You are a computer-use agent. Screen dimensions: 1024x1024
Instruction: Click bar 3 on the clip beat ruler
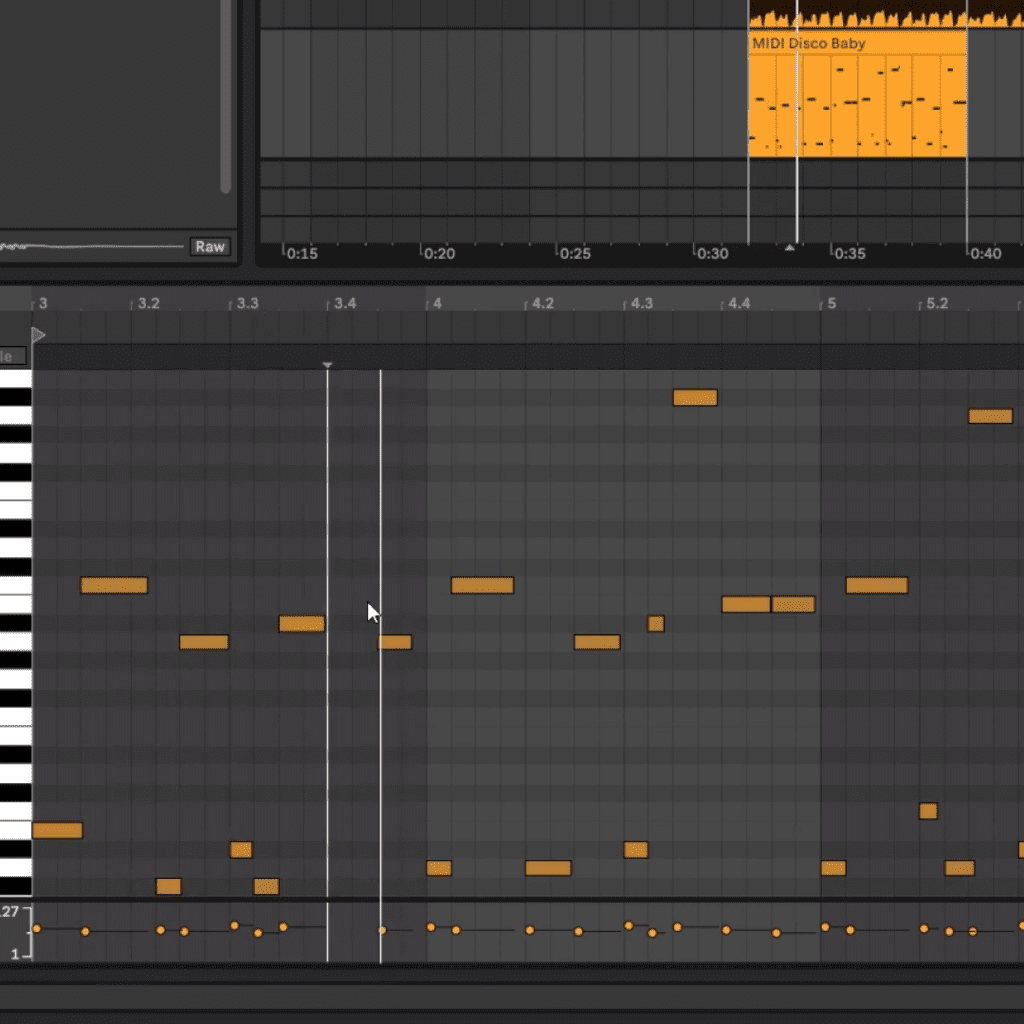[x=43, y=303]
